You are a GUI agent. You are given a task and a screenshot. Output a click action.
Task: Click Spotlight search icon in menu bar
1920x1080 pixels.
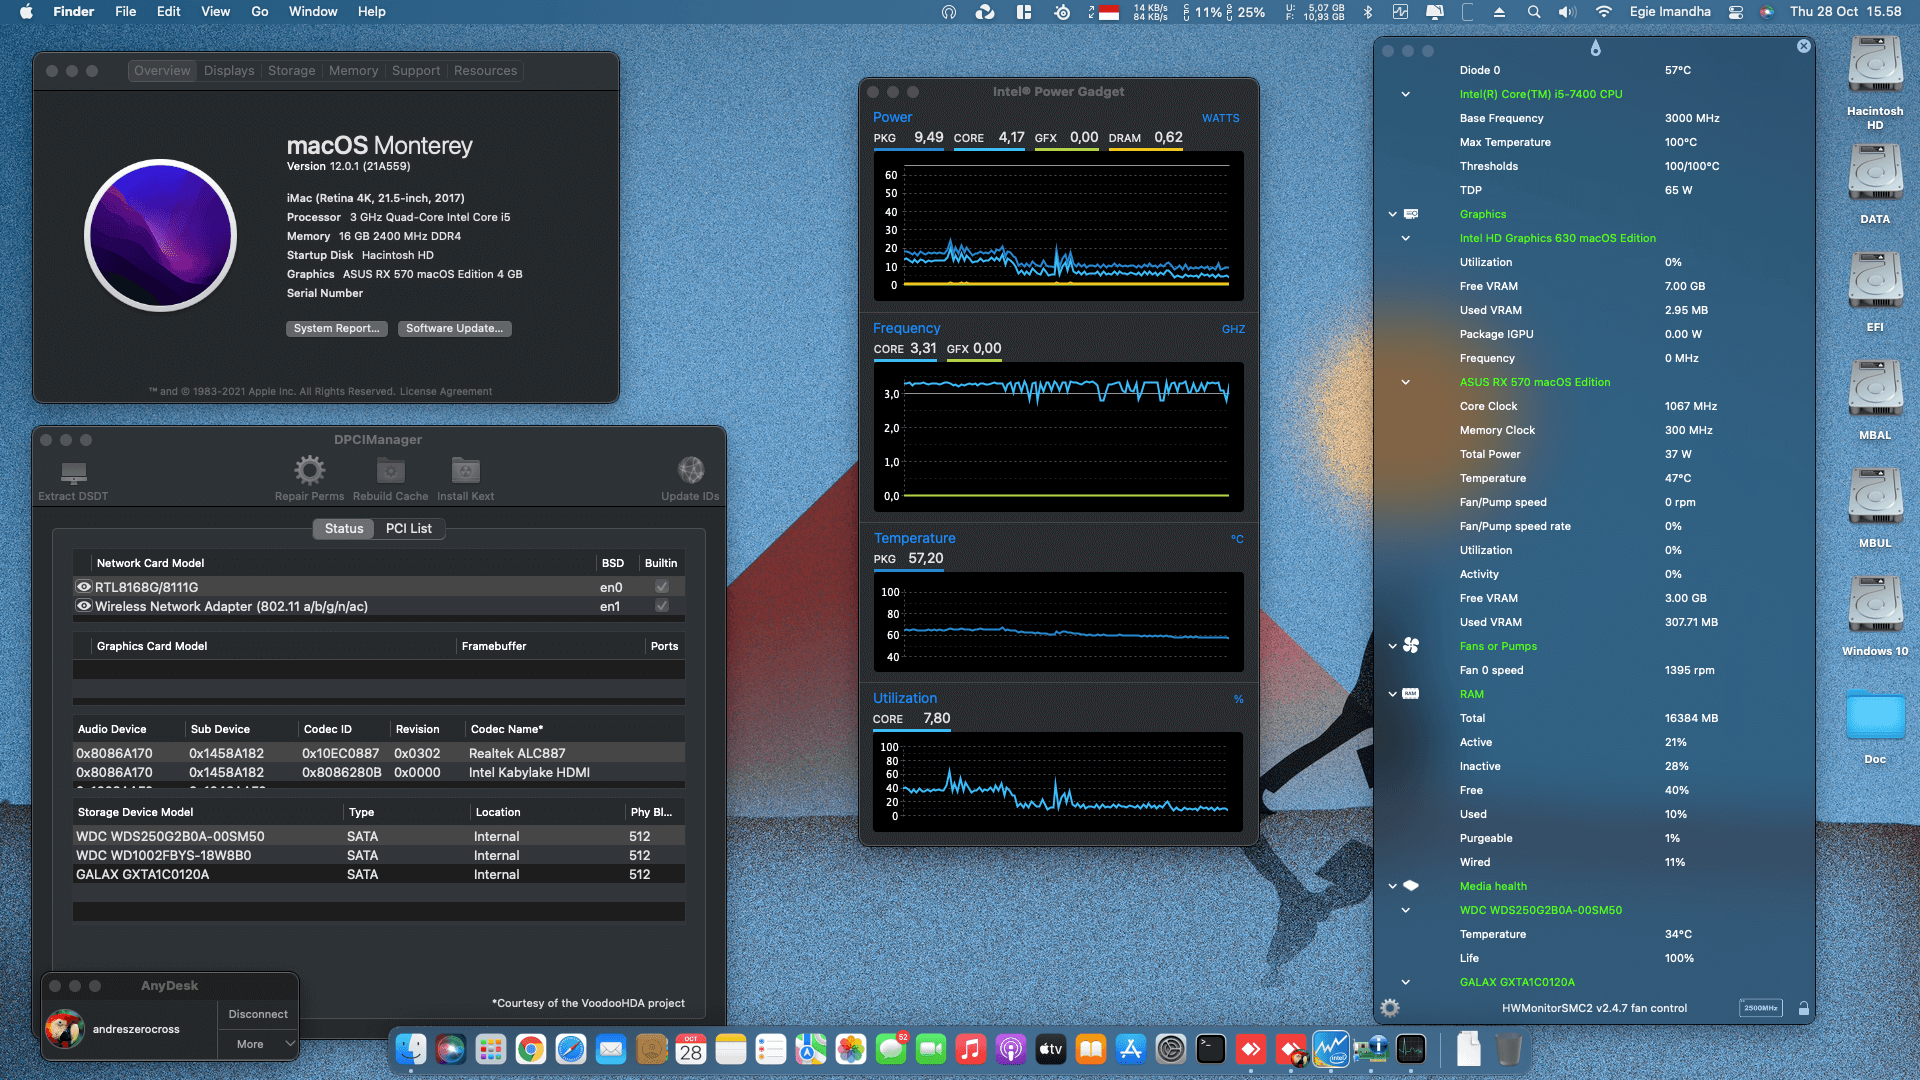click(1534, 12)
